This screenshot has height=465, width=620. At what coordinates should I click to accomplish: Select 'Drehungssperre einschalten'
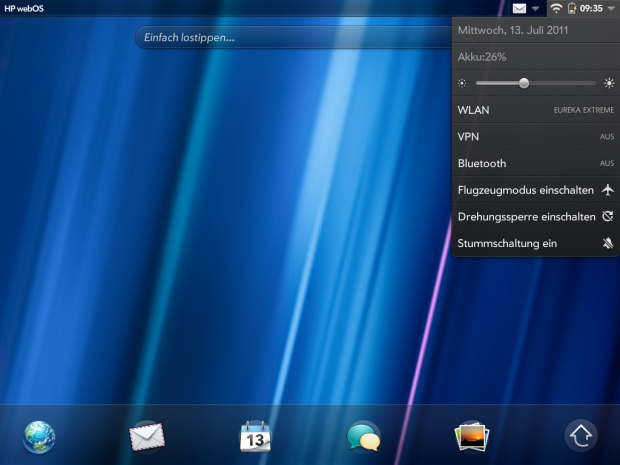point(536,217)
